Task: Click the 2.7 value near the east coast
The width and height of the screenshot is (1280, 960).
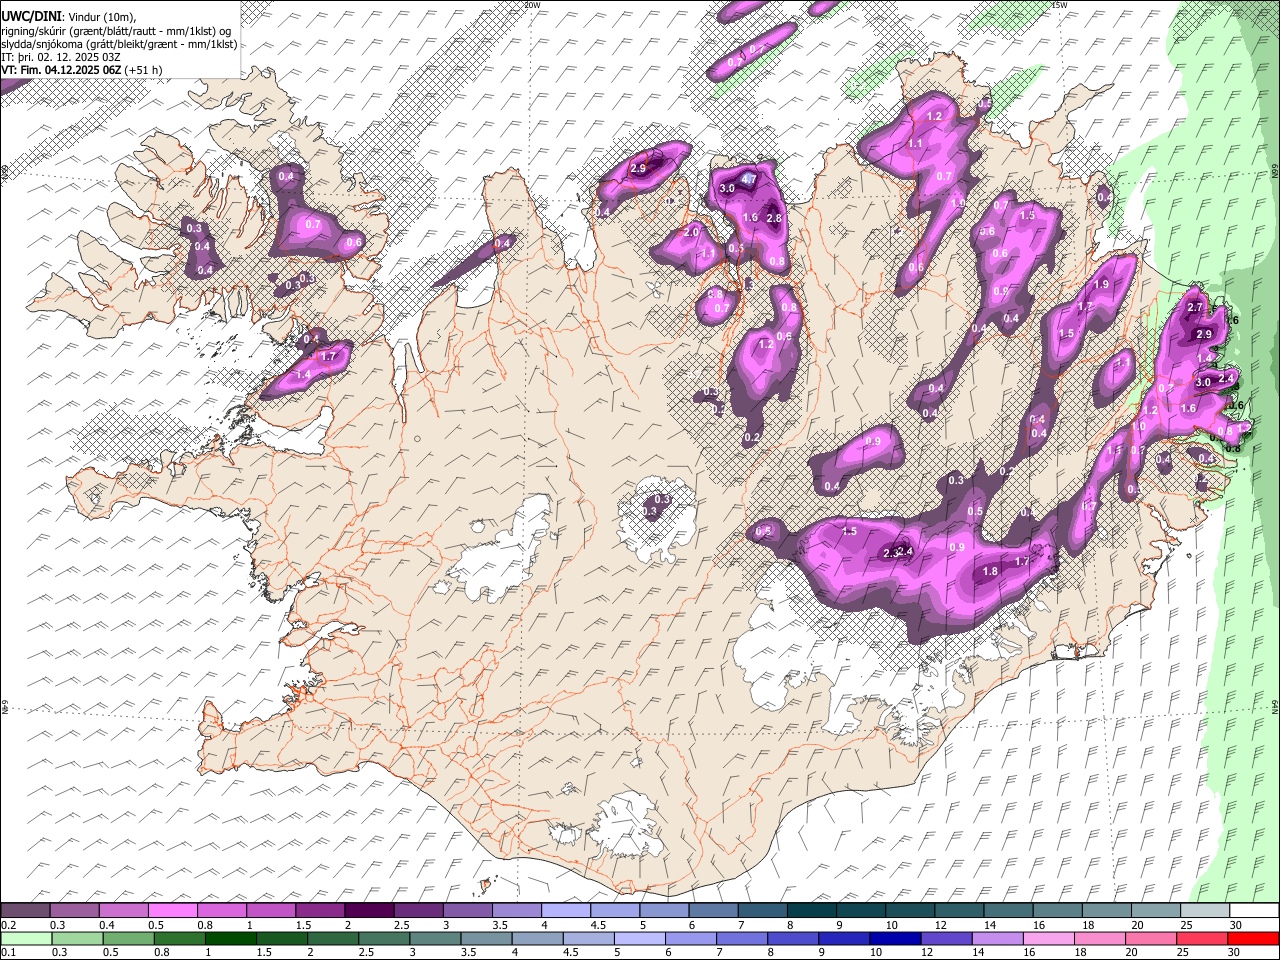Action: [1194, 308]
